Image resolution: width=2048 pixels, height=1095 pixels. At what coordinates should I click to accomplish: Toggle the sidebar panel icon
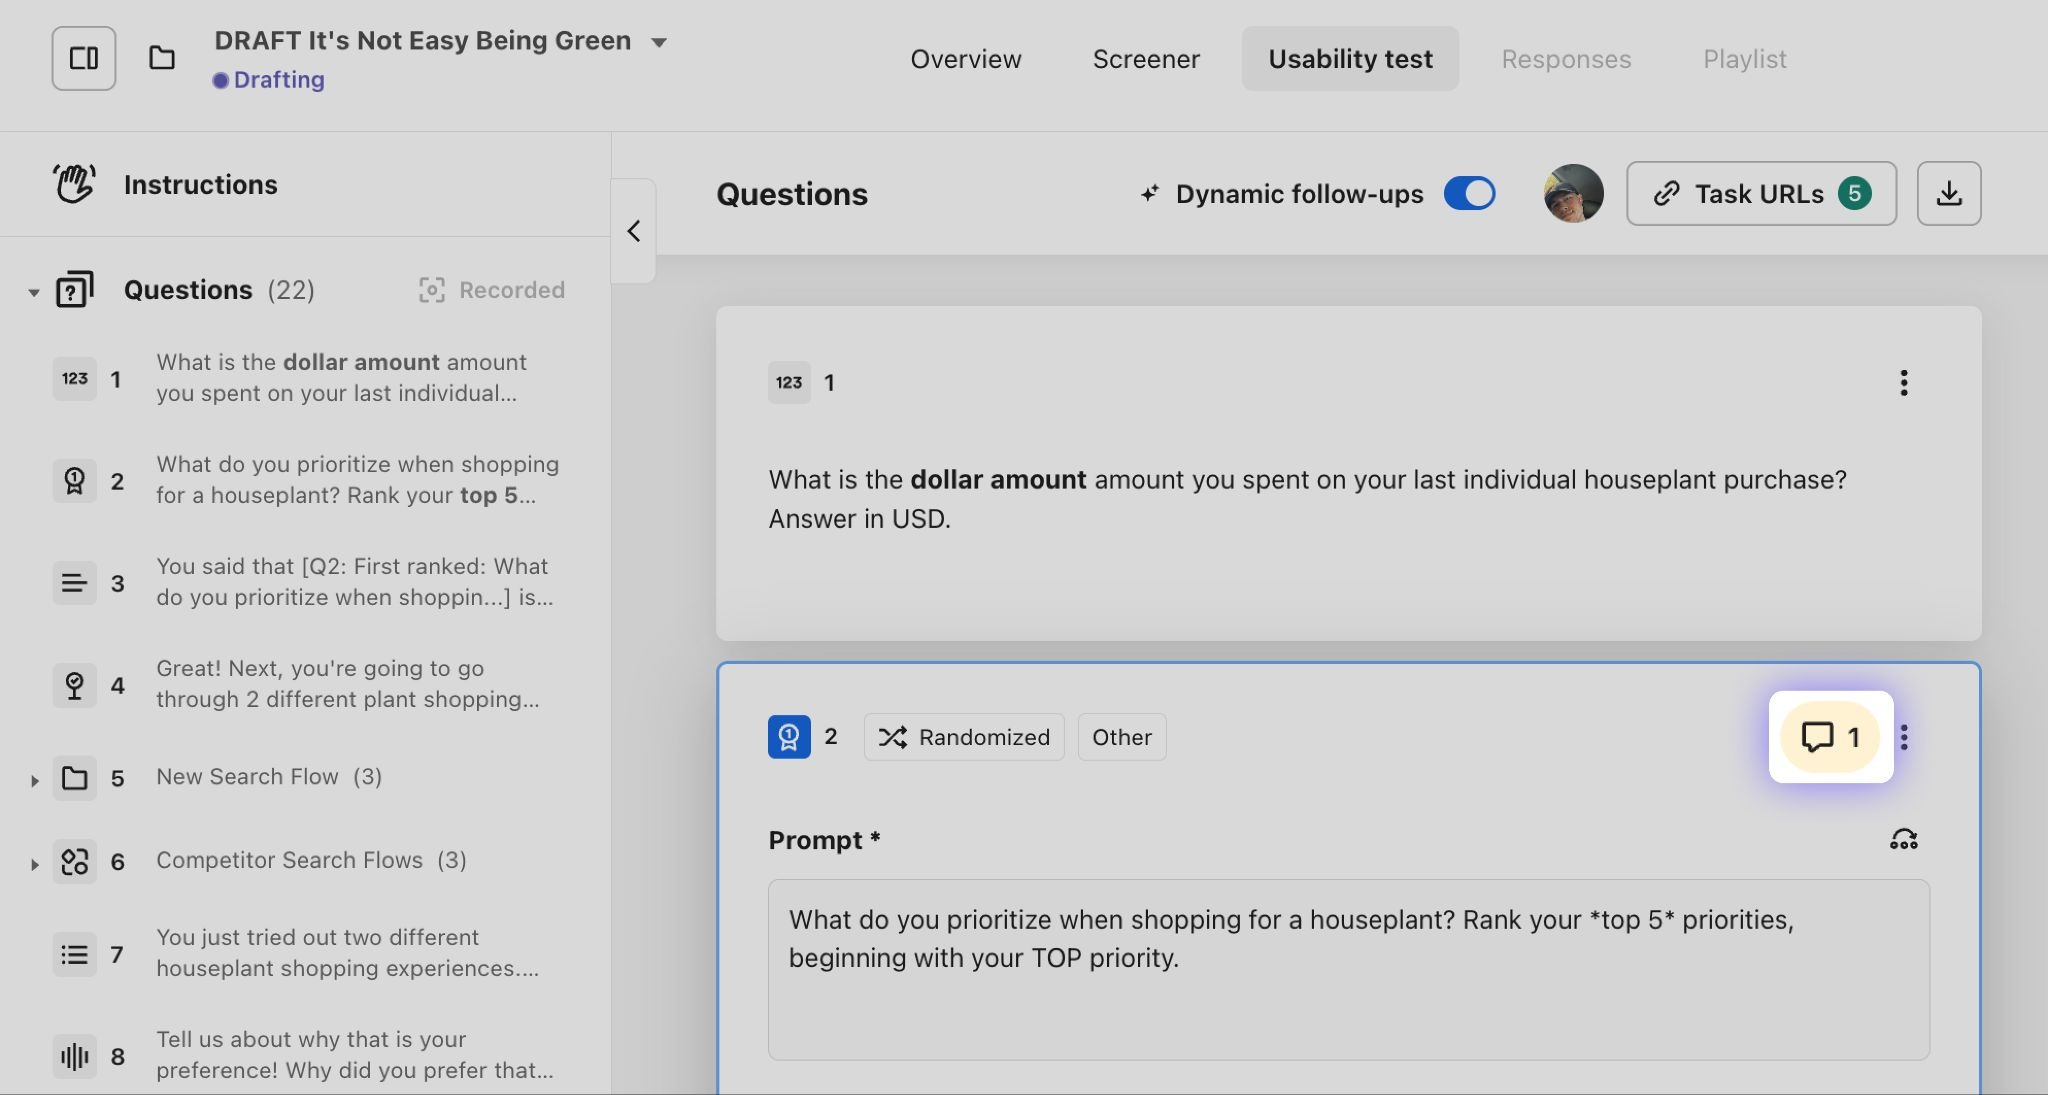coord(84,59)
